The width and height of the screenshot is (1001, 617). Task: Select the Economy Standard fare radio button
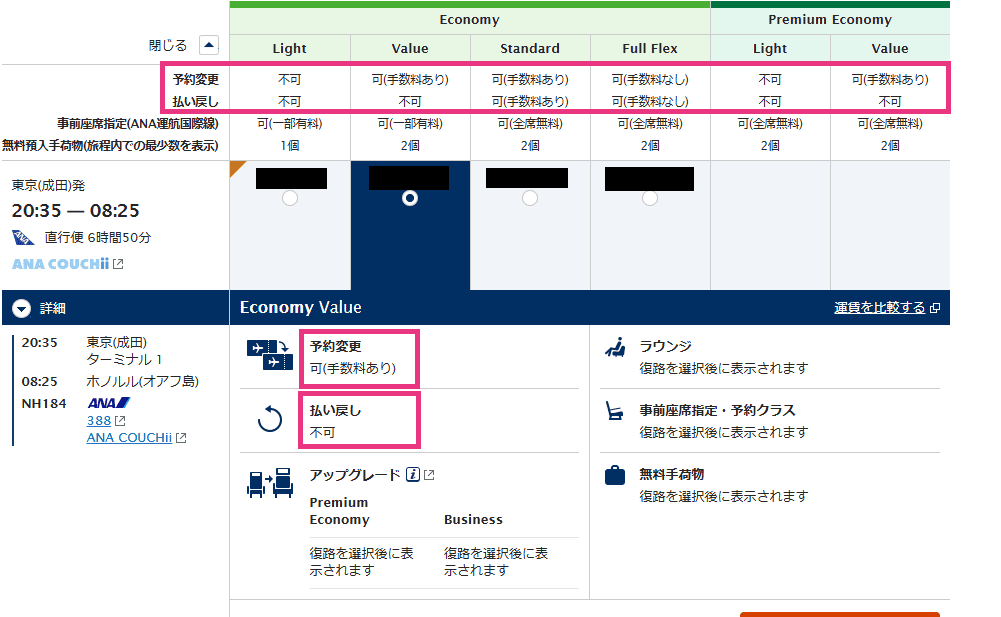click(529, 199)
